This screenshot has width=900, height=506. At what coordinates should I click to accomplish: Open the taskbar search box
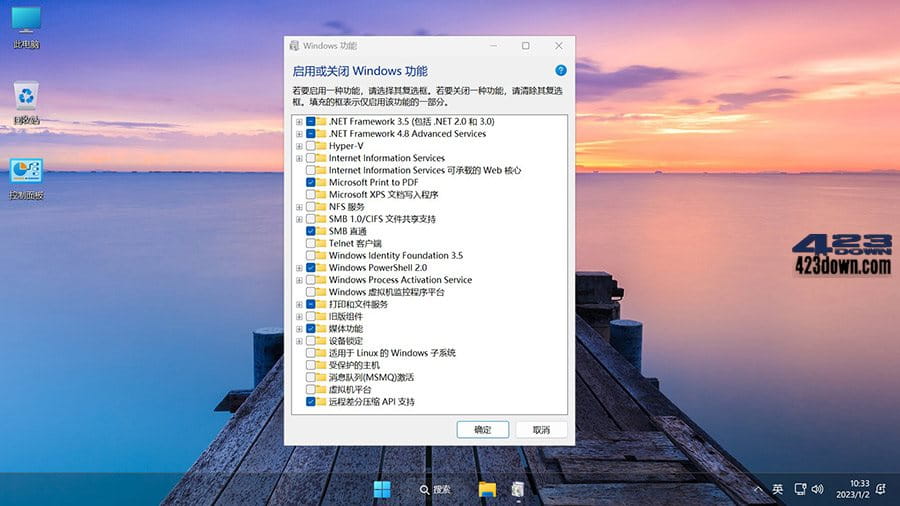(x=435, y=489)
